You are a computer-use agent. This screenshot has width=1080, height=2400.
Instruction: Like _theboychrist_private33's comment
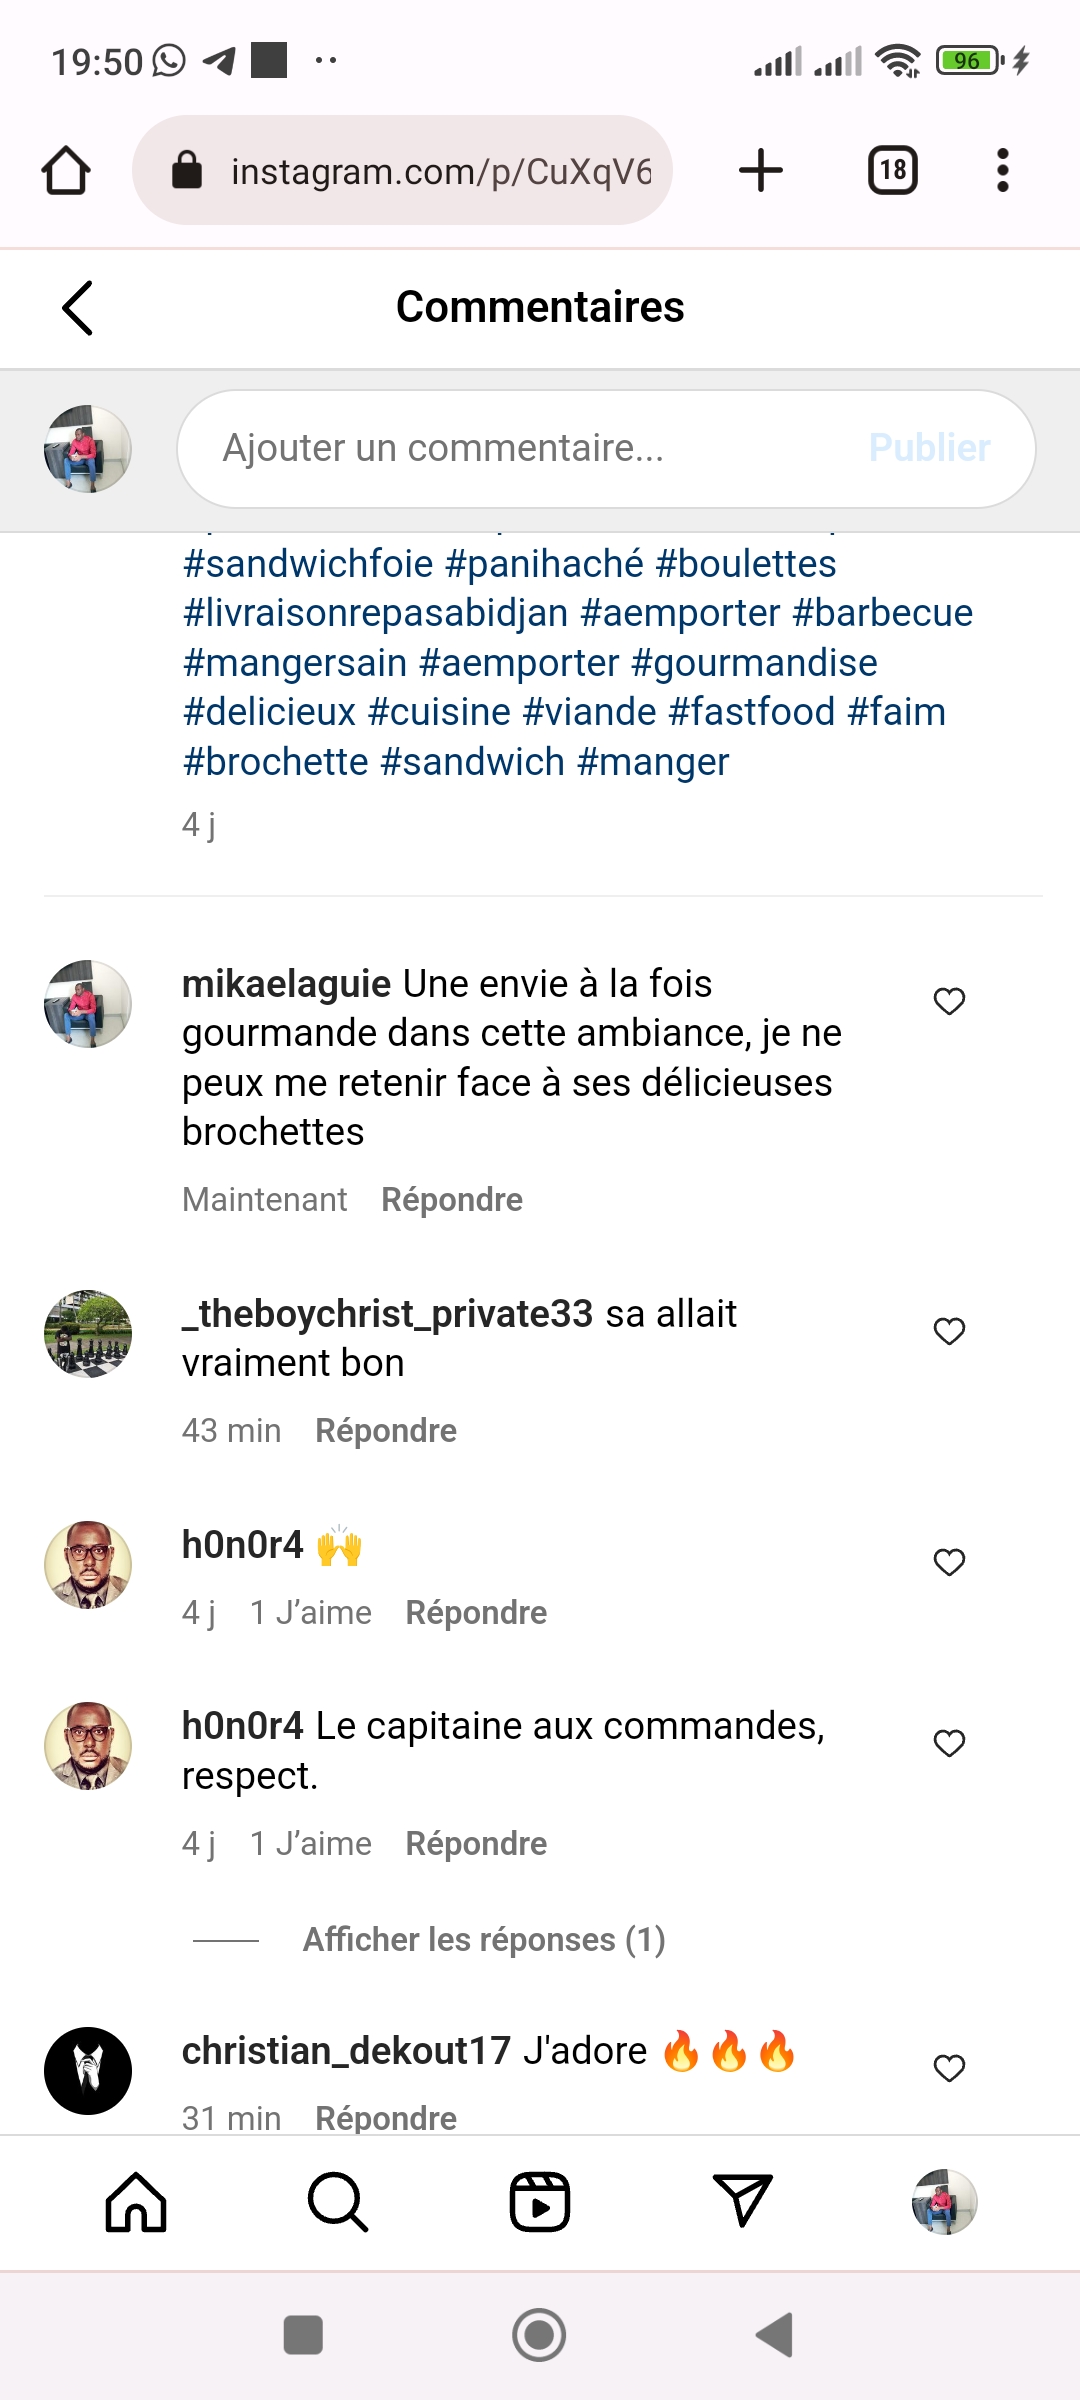tap(949, 1331)
